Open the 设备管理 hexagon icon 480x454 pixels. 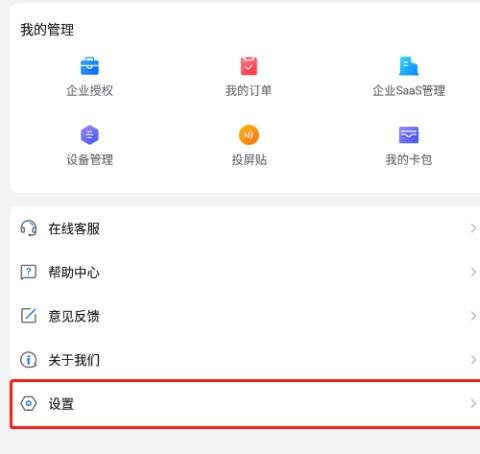(x=90, y=135)
